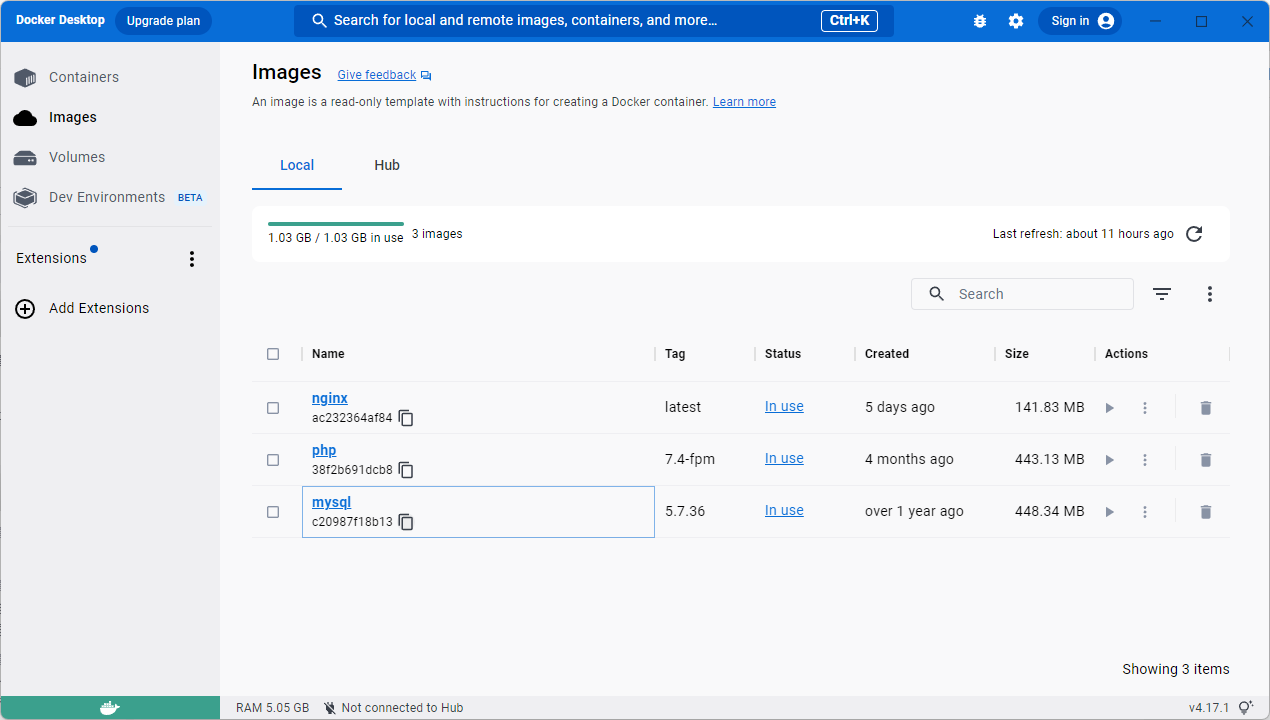Screen dimensions: 1270x720
Task: Click the disk usage progress bar
Action: tap(336, 224)
